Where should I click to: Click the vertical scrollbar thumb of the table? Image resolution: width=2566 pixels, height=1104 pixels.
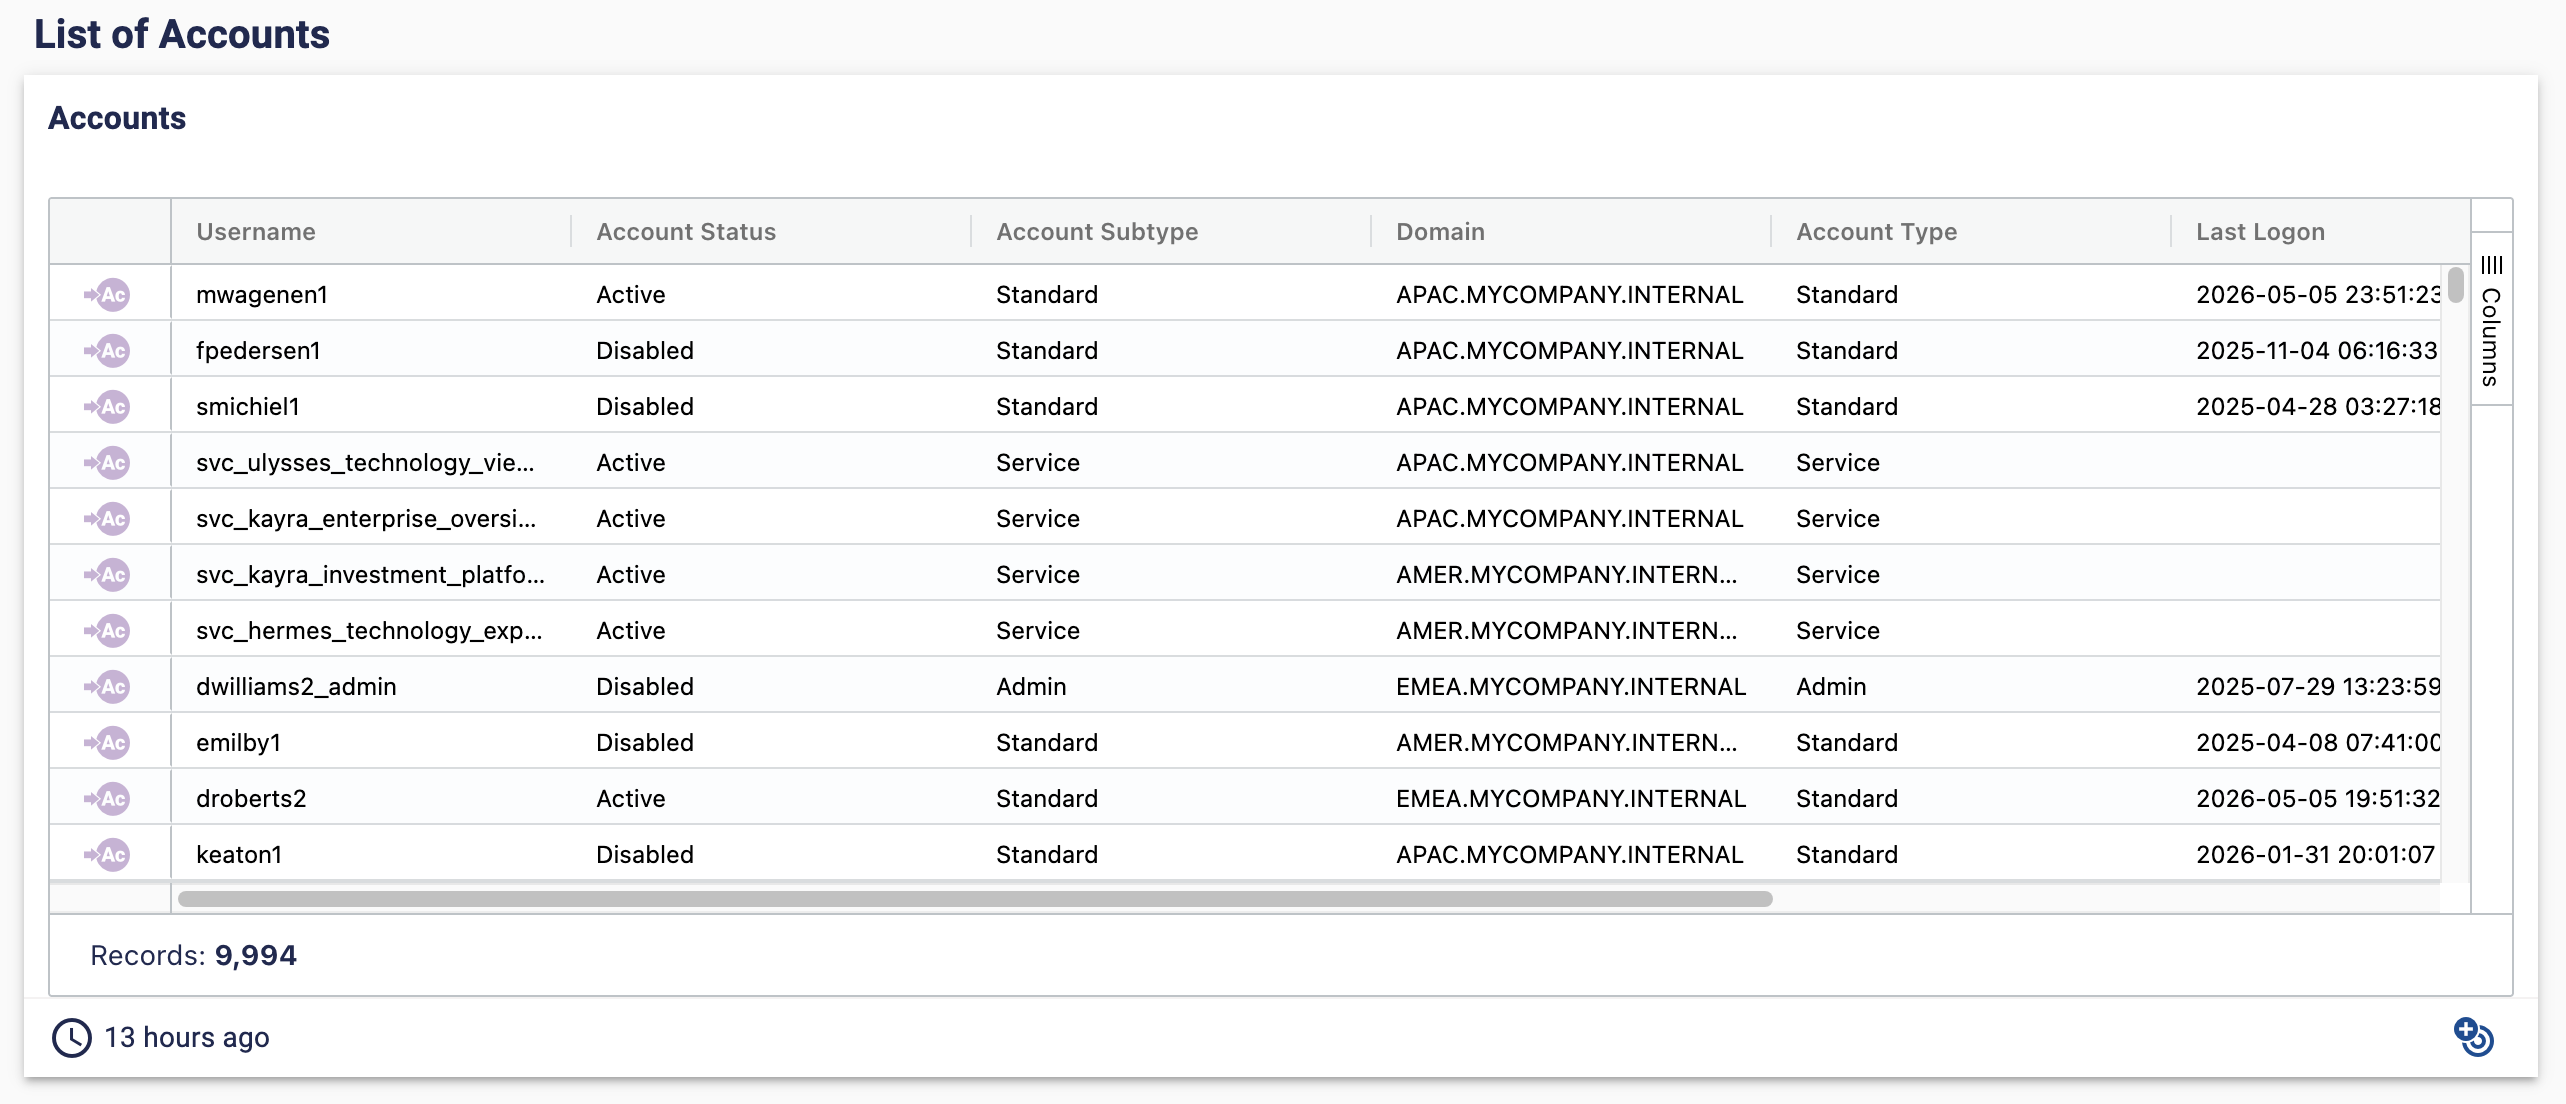(x=2455, y=284)
